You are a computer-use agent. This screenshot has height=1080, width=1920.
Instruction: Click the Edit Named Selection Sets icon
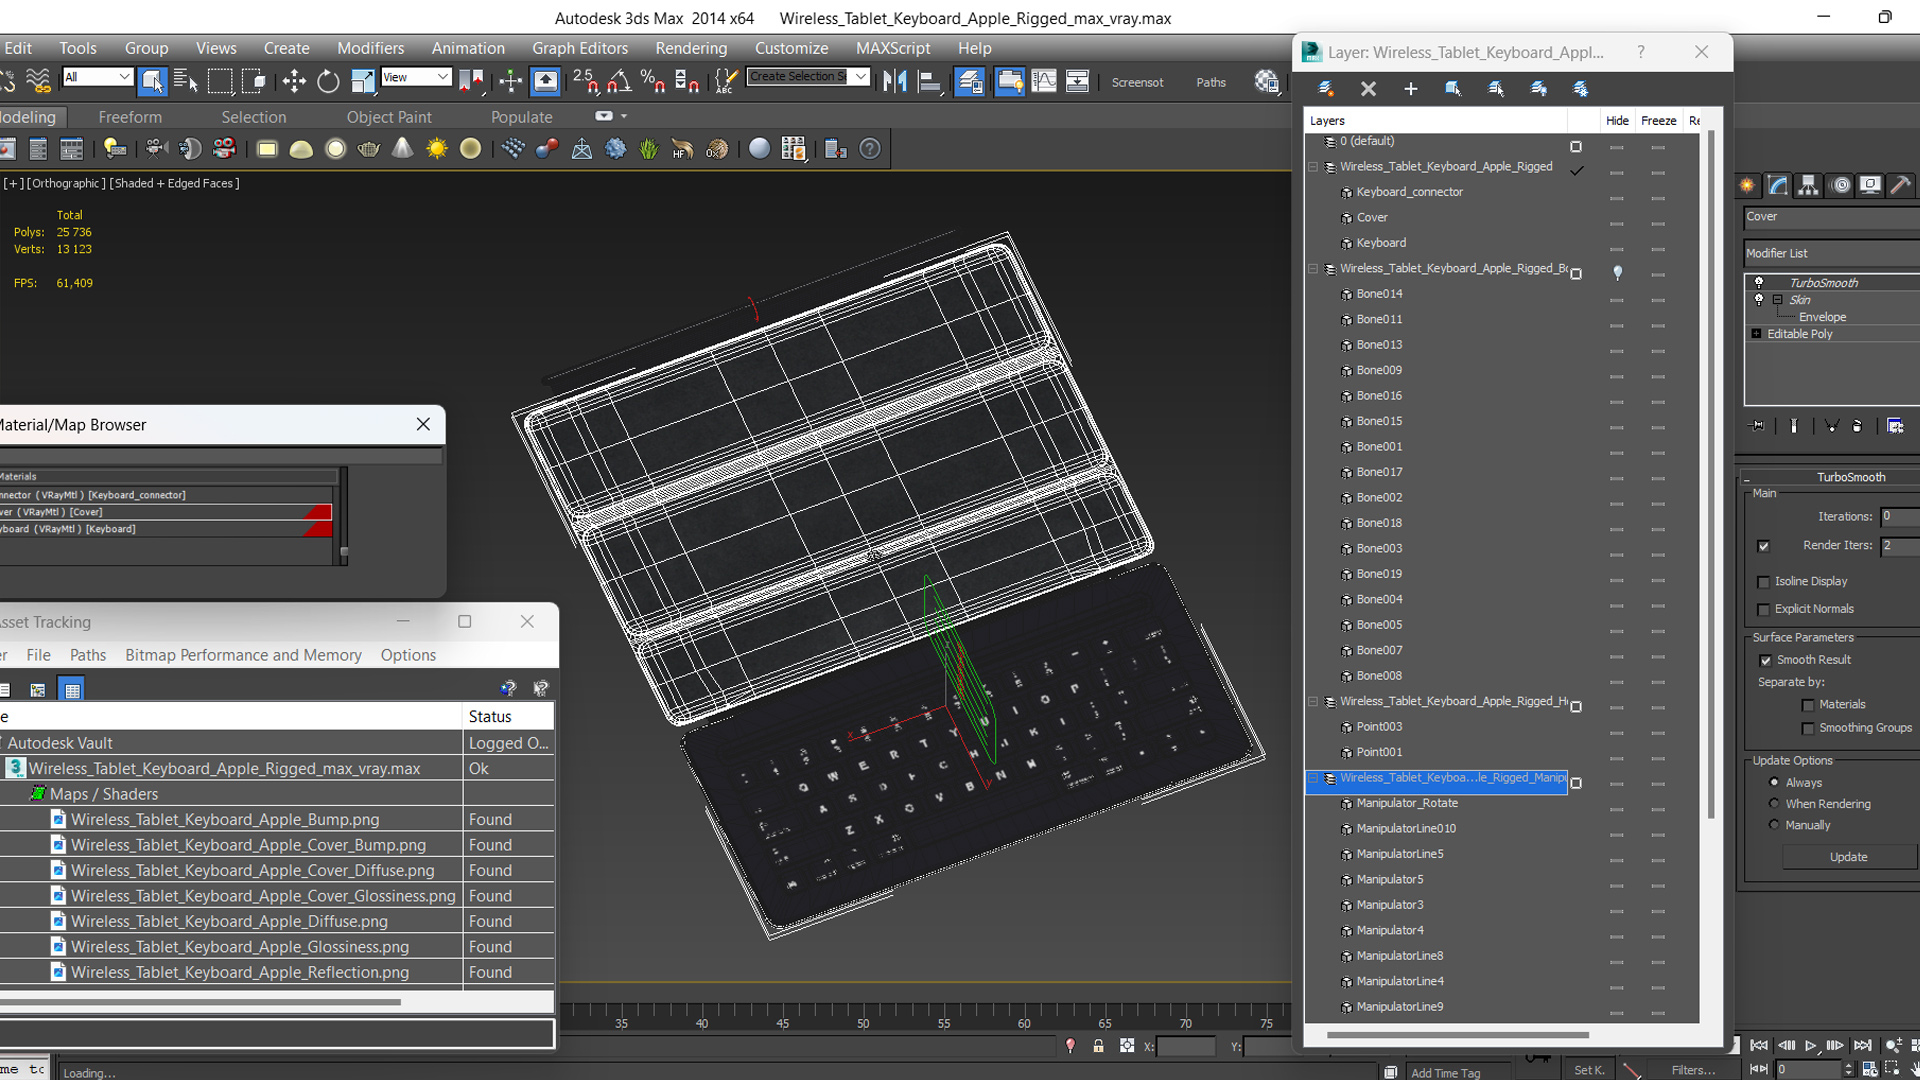(x=726, y=81)
